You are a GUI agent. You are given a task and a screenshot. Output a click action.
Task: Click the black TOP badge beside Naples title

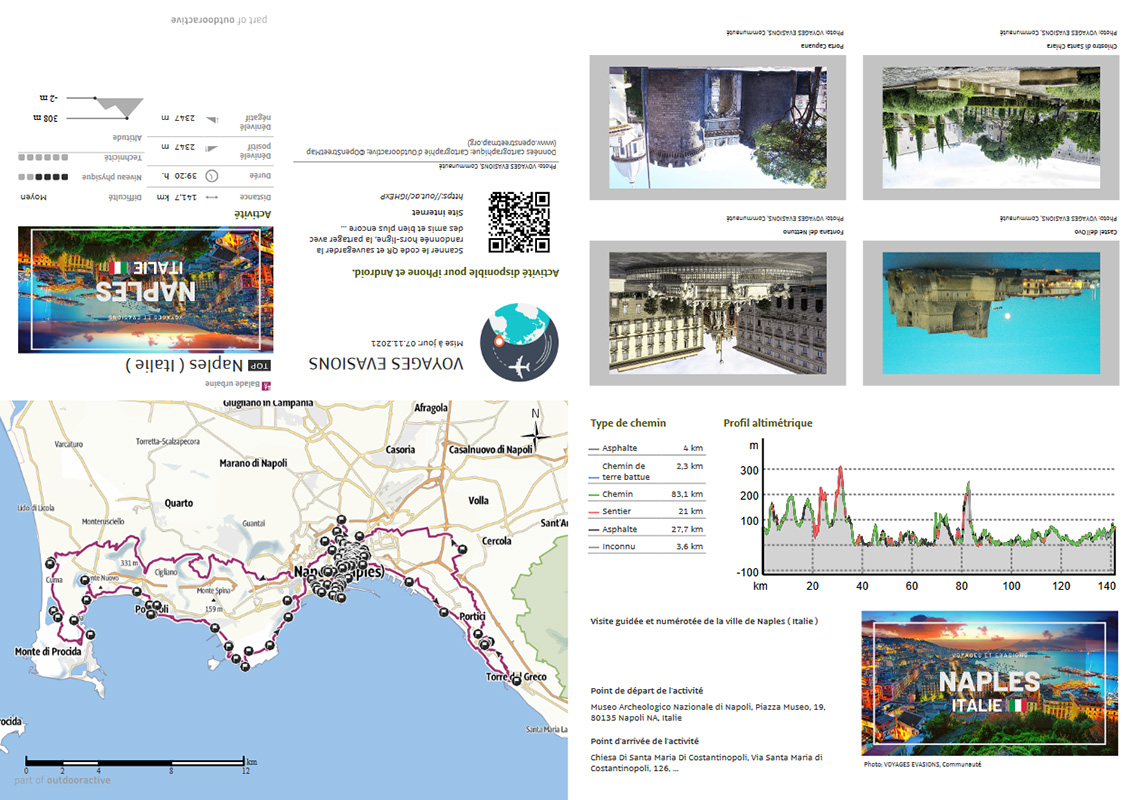click(x=259, y=366)
